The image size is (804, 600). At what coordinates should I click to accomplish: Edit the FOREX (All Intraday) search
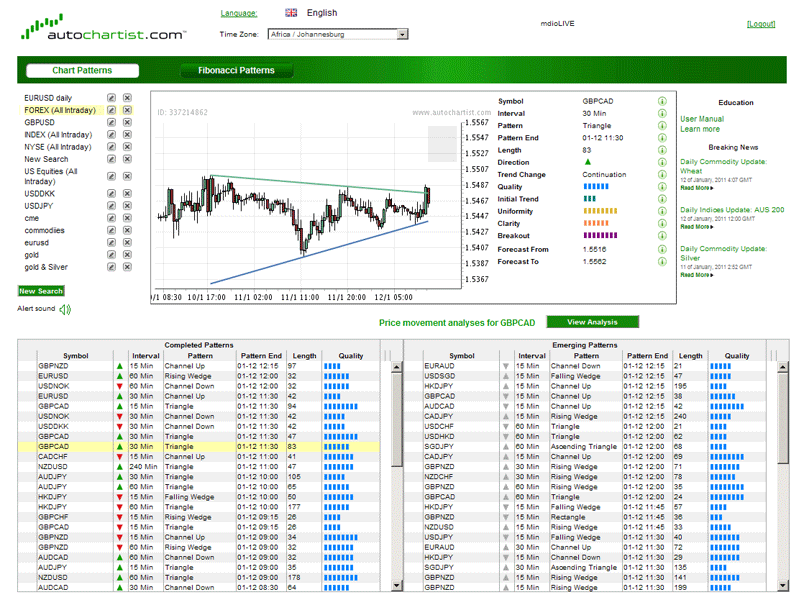[x=111, y=110]
